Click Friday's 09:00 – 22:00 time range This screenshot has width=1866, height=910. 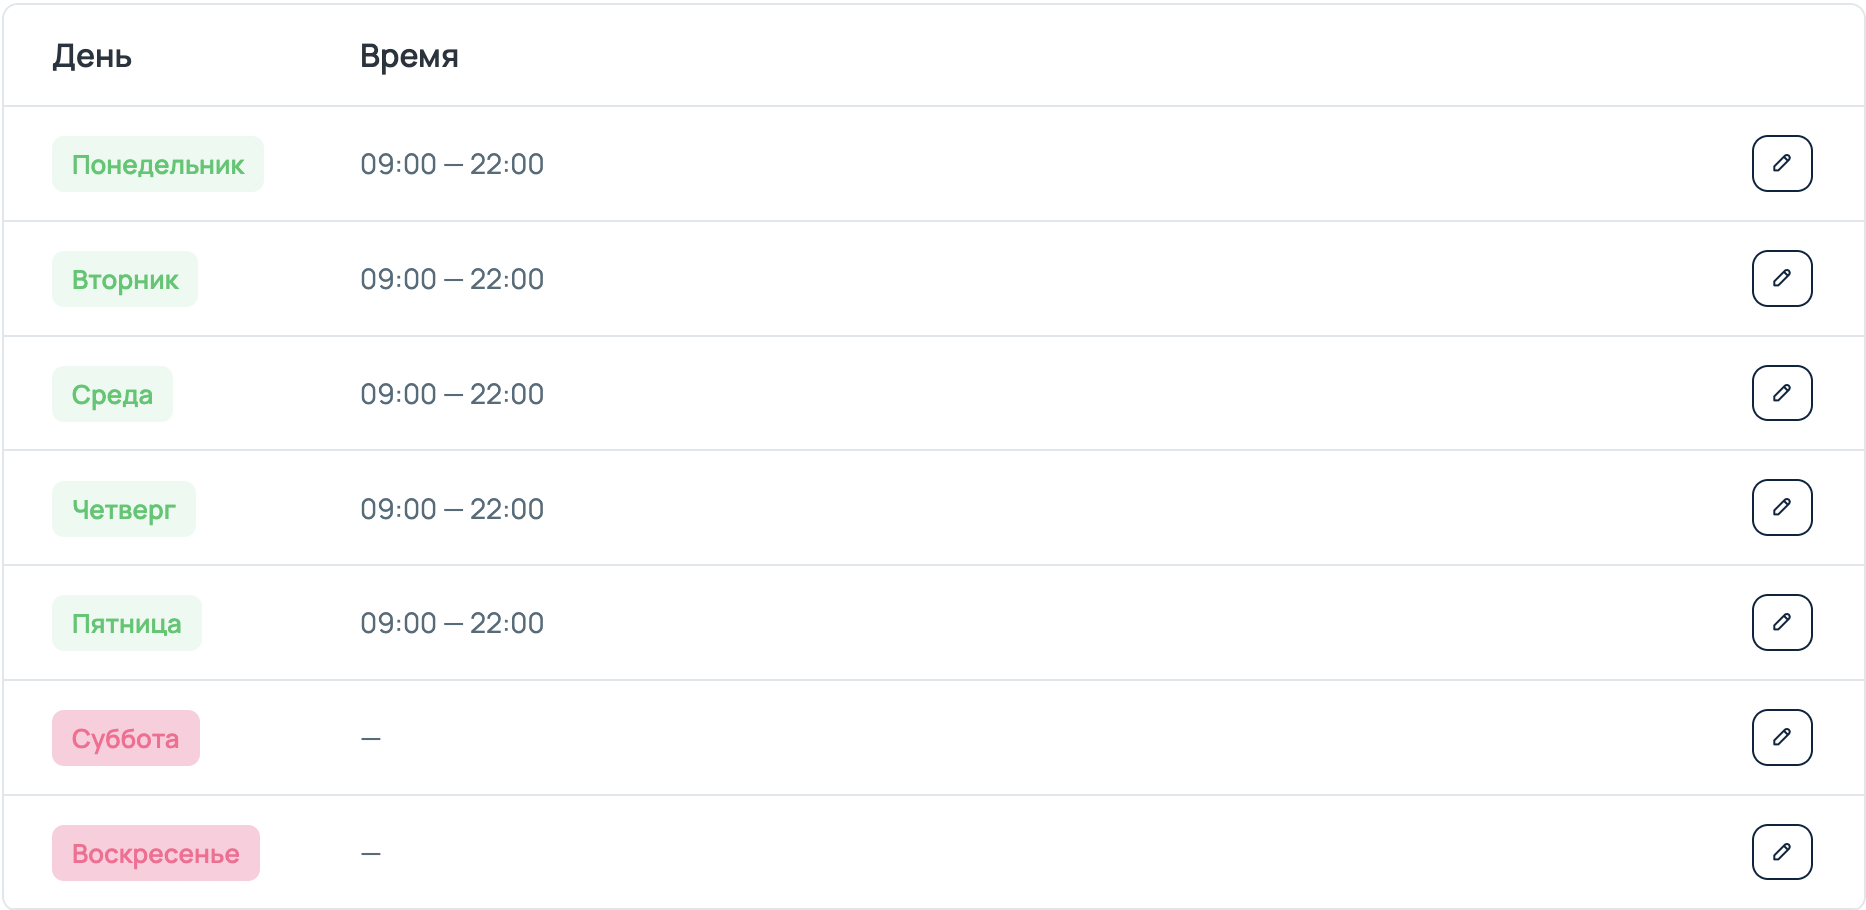pos(452,623)
